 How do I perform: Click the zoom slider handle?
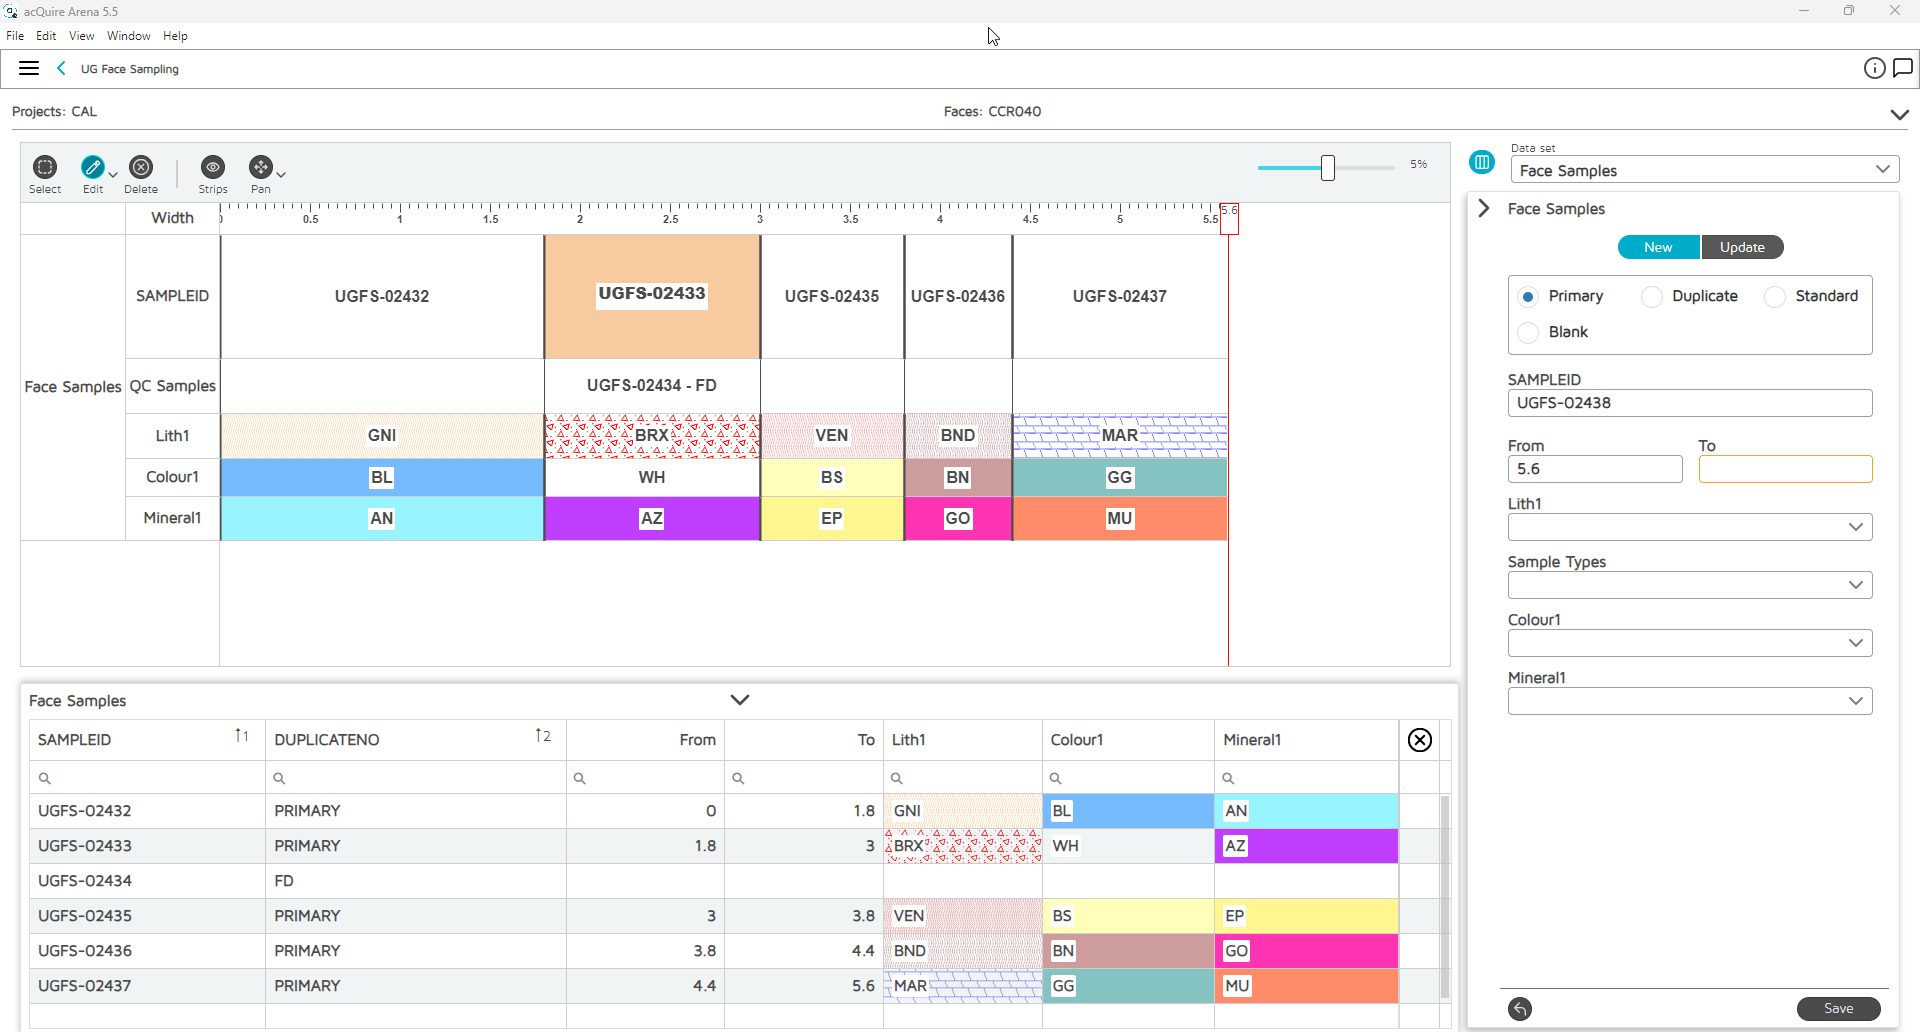(x=1328, y=168)
